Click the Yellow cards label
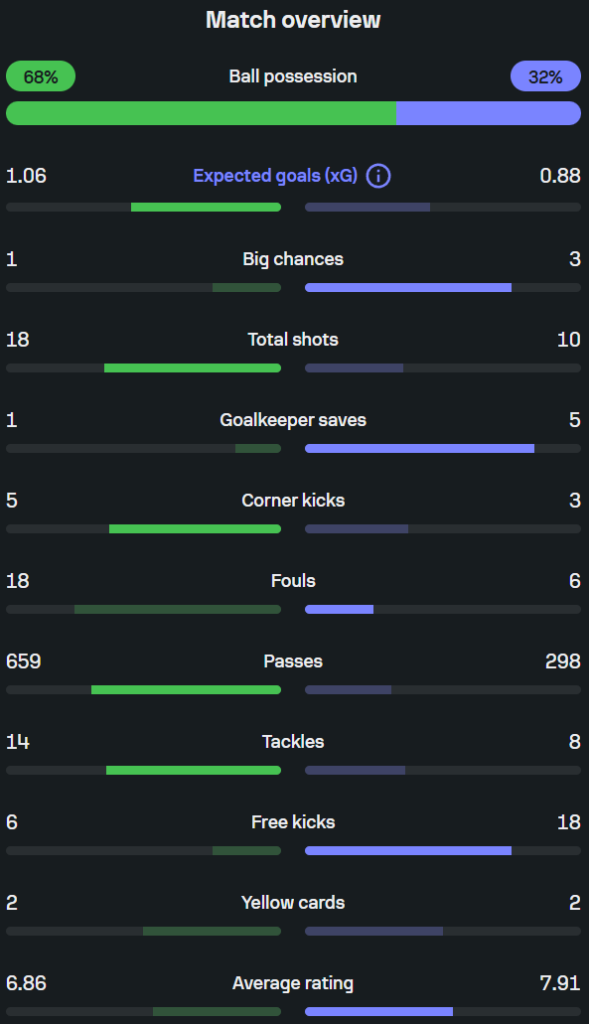The width and height of the screenshot is (589, 1024). [x=293, y=903]
